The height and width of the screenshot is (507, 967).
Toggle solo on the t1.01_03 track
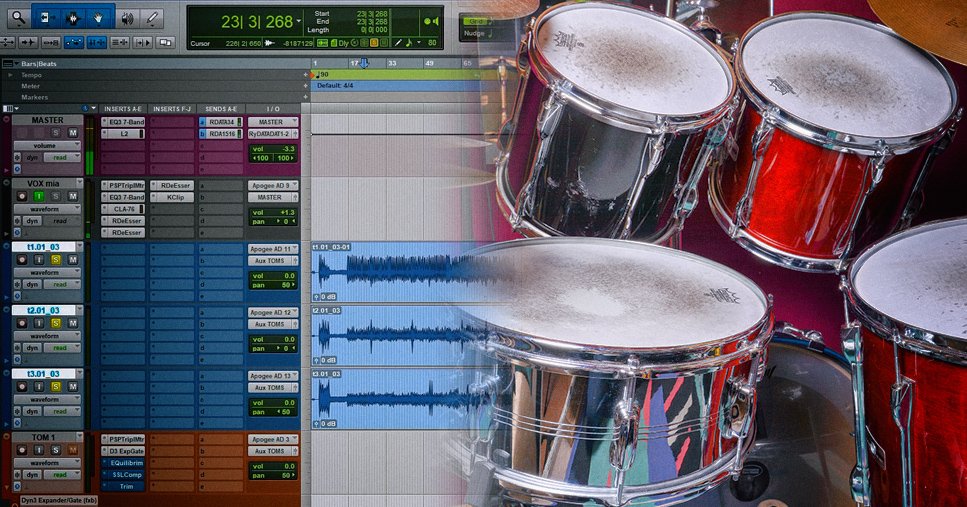click(56, 260)
